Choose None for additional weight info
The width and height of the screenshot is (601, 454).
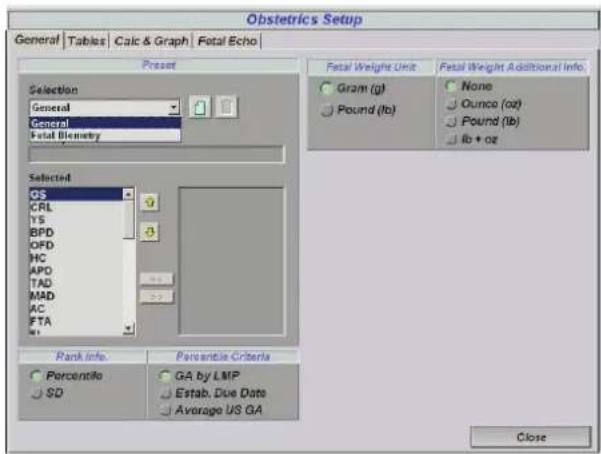(452, 86)
